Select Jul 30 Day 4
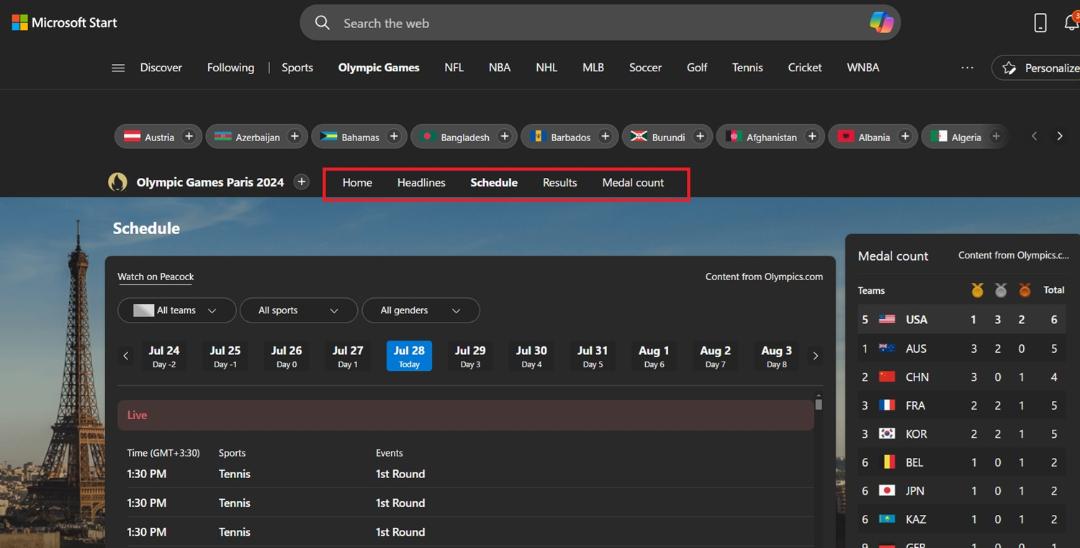The image size is (1080, 548). tap(532, 356)
